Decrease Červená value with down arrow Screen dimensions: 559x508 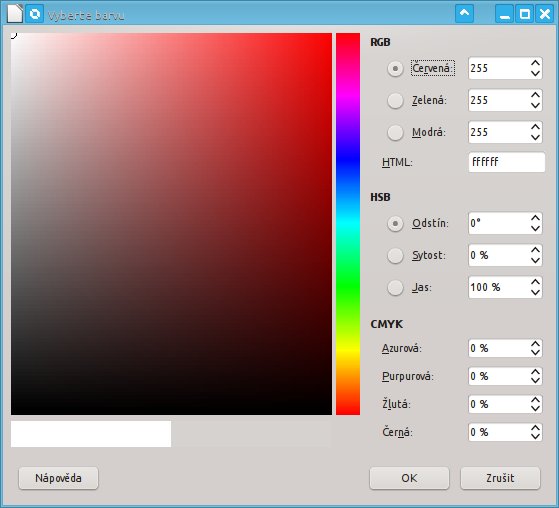coord(535,73)
